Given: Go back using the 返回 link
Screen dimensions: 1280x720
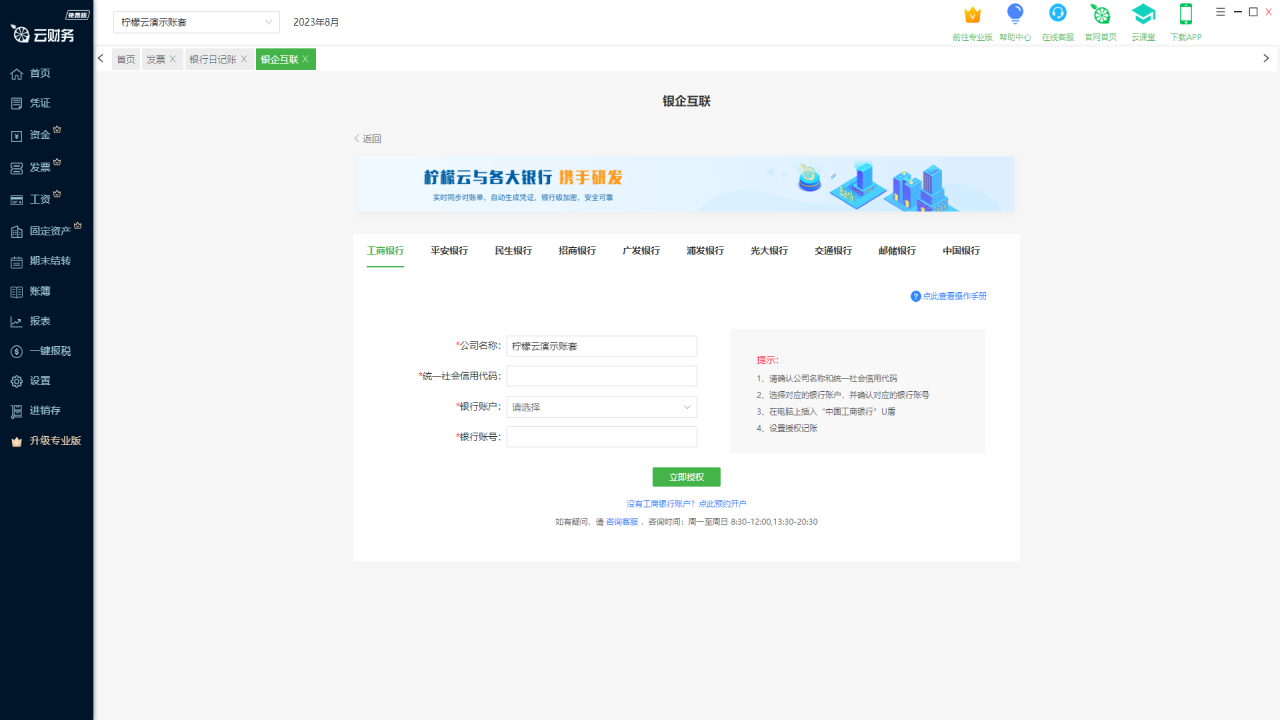Looking at the screenshot, I should pyautogui.click(x=368, y=139).
